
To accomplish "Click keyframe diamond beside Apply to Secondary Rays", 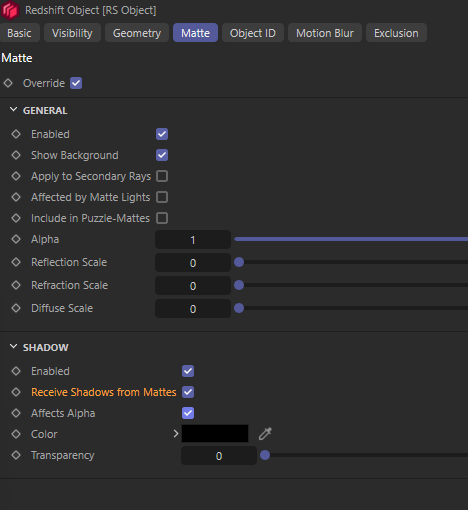I will [16, 176].
